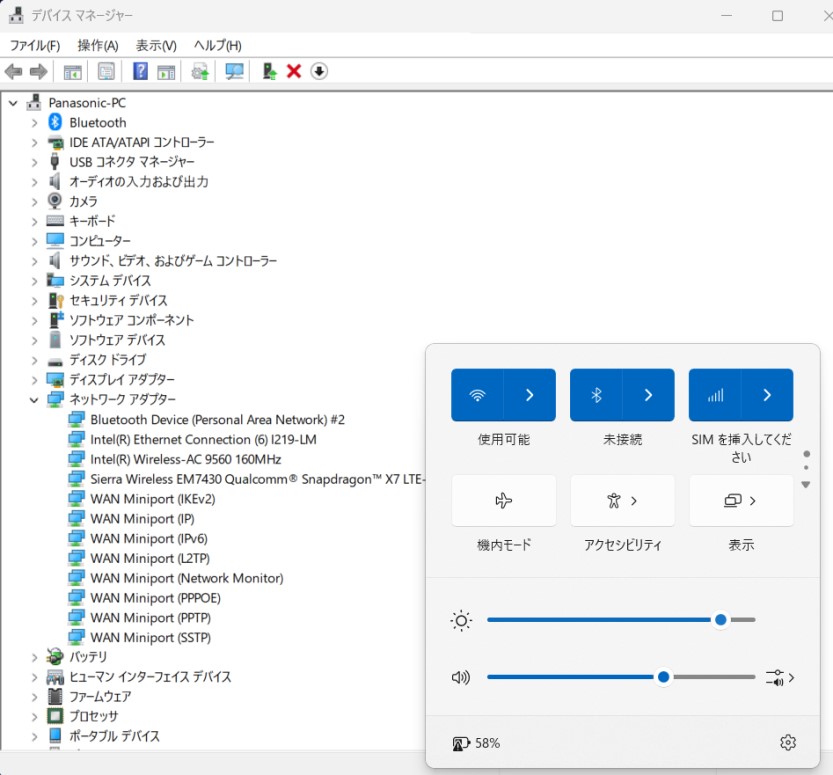Select ソフトウェア コンポーネント entry
The image size is (833, 775).
[132, 320]
